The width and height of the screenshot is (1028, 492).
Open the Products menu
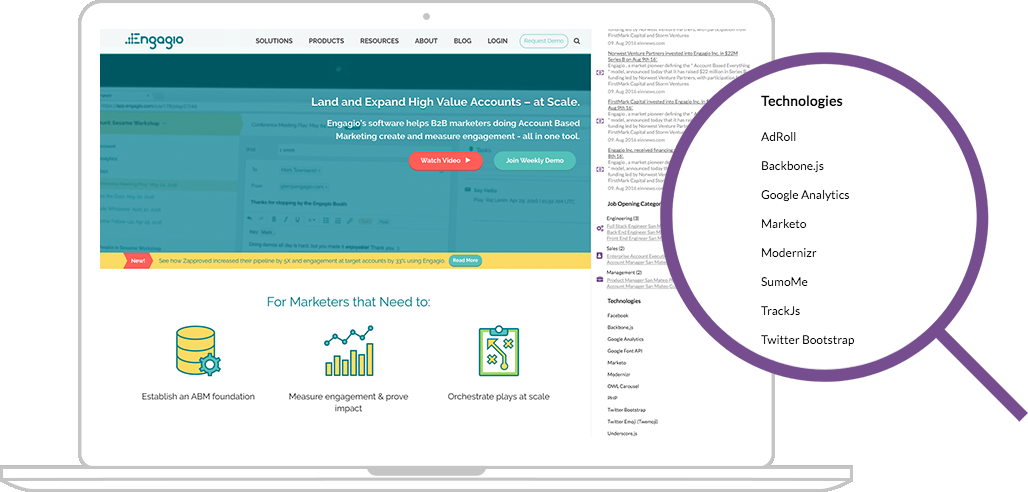[326, 41]
